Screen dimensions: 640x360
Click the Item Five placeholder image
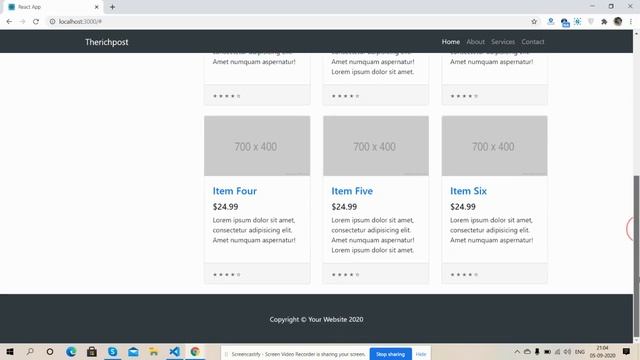click(x=376, y=146)
